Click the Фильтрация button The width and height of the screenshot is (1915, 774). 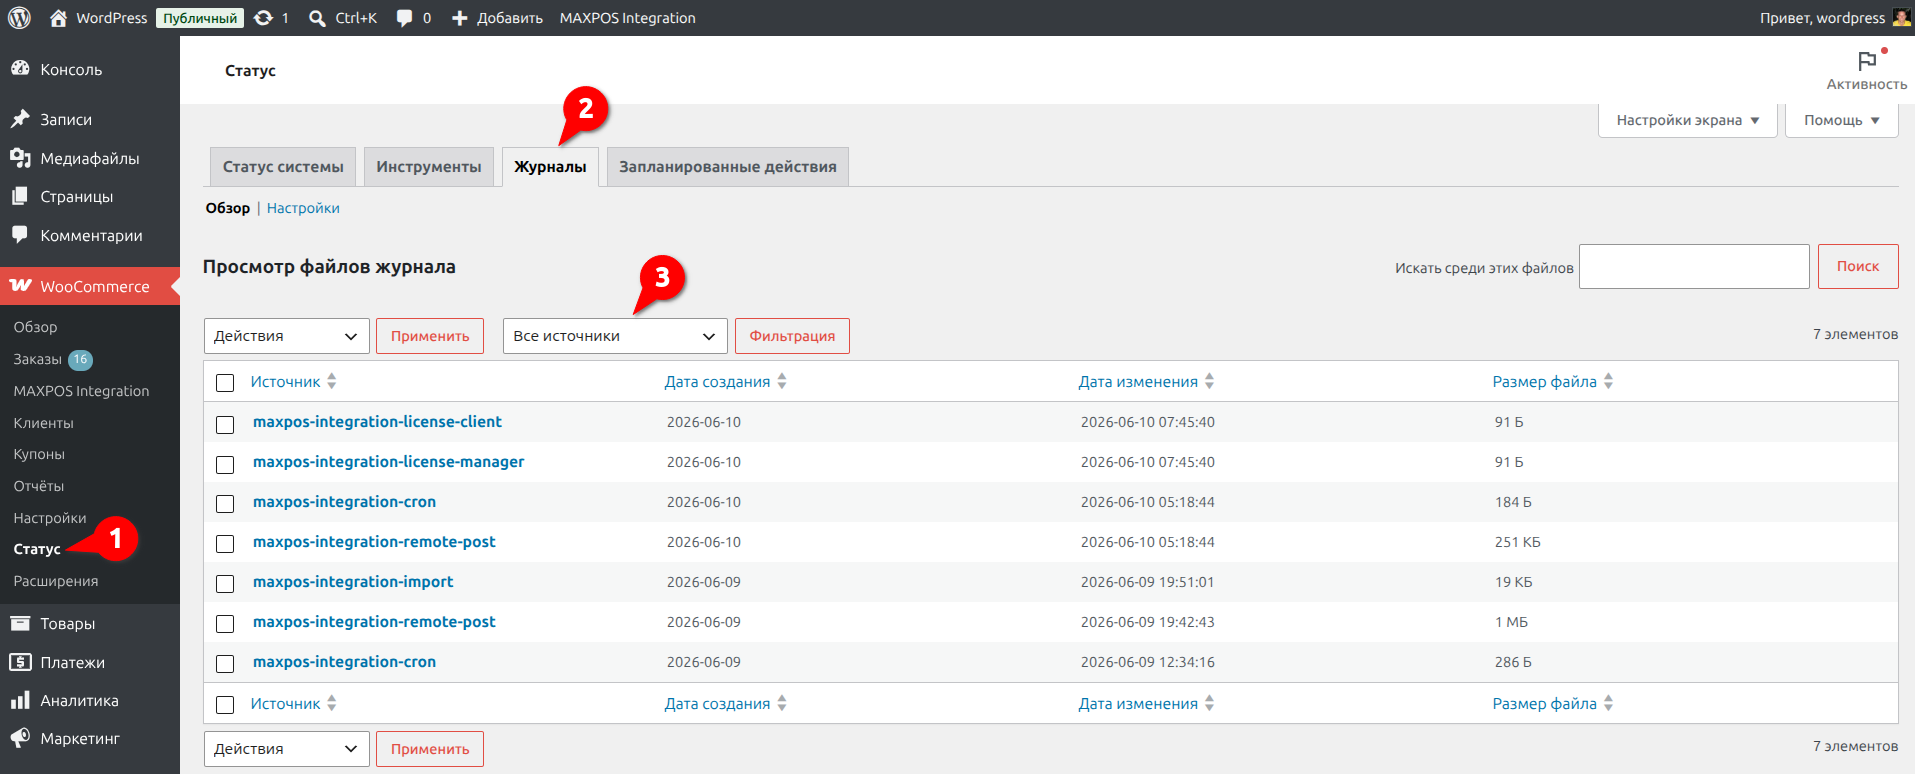(x=792, y=336)
